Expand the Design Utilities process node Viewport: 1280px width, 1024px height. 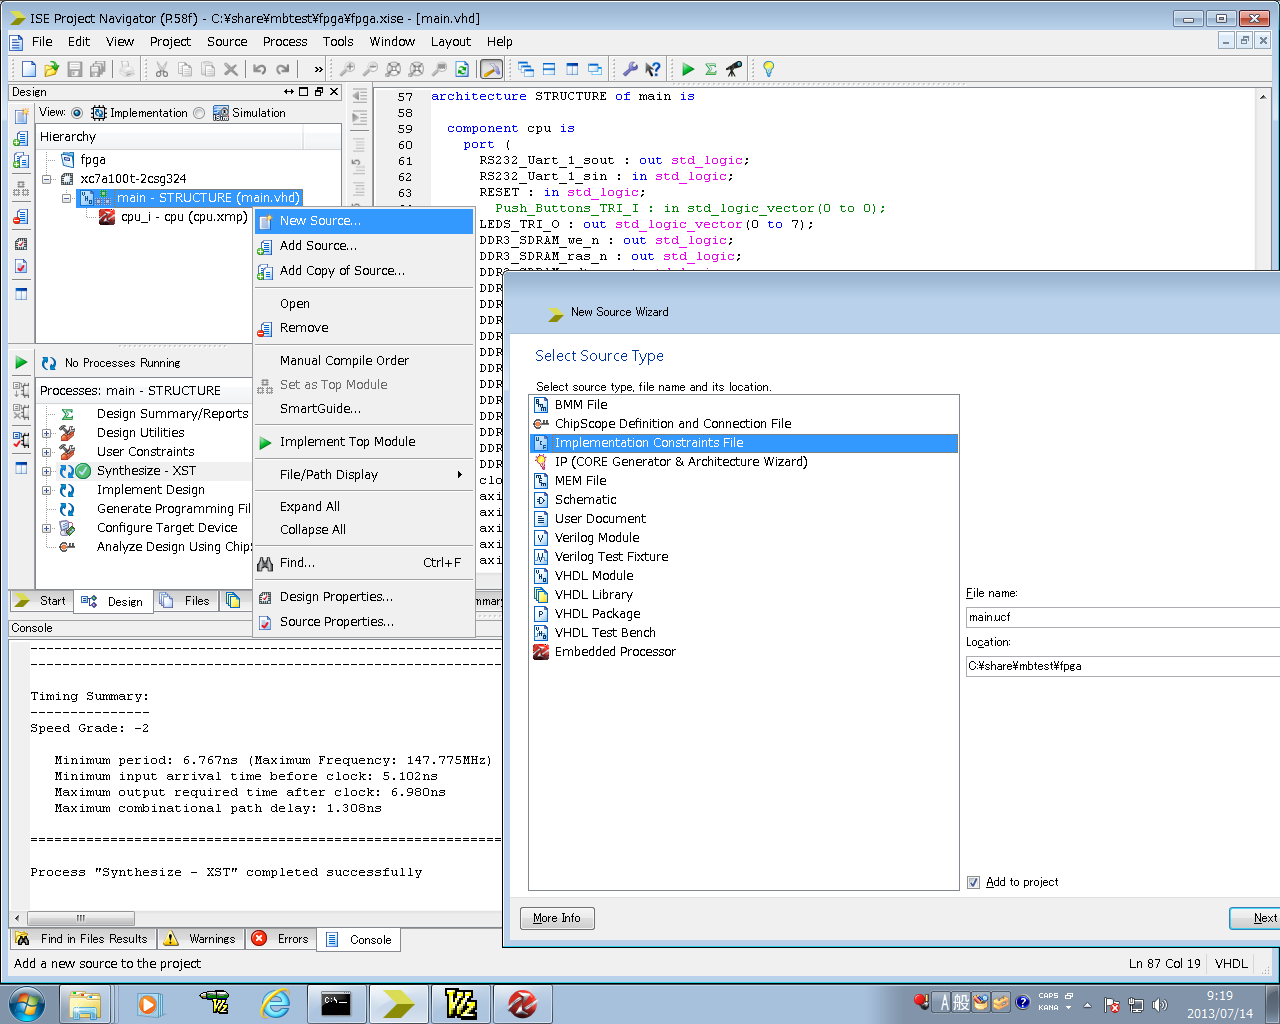point(46,433)
